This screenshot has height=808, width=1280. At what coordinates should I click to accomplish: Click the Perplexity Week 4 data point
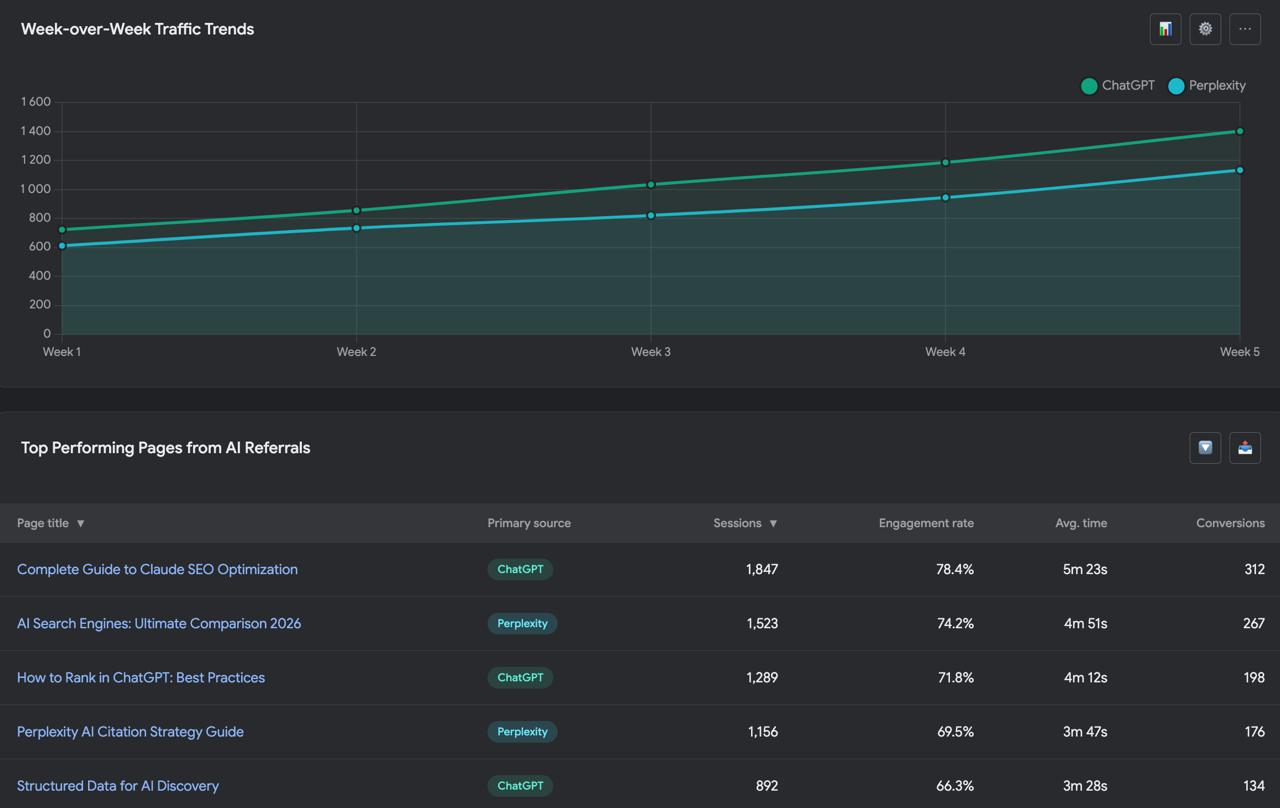coord(946,197)
